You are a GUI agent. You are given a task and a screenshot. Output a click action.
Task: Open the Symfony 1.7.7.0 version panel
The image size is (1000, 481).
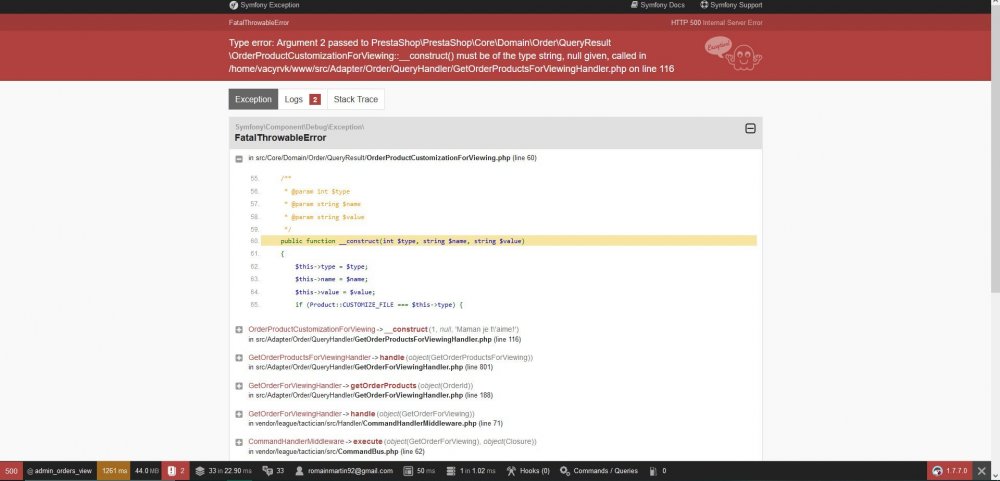[950, 471]
